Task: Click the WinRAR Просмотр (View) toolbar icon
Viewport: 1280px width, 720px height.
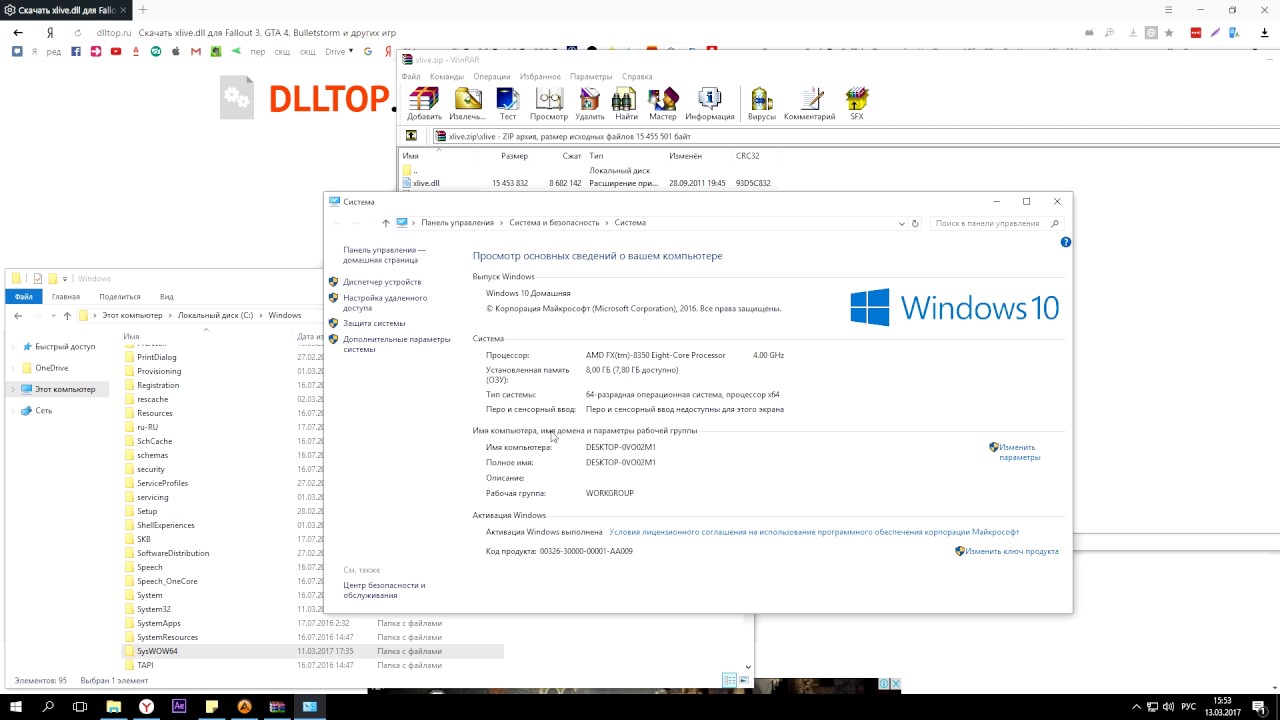Action: 549,104
